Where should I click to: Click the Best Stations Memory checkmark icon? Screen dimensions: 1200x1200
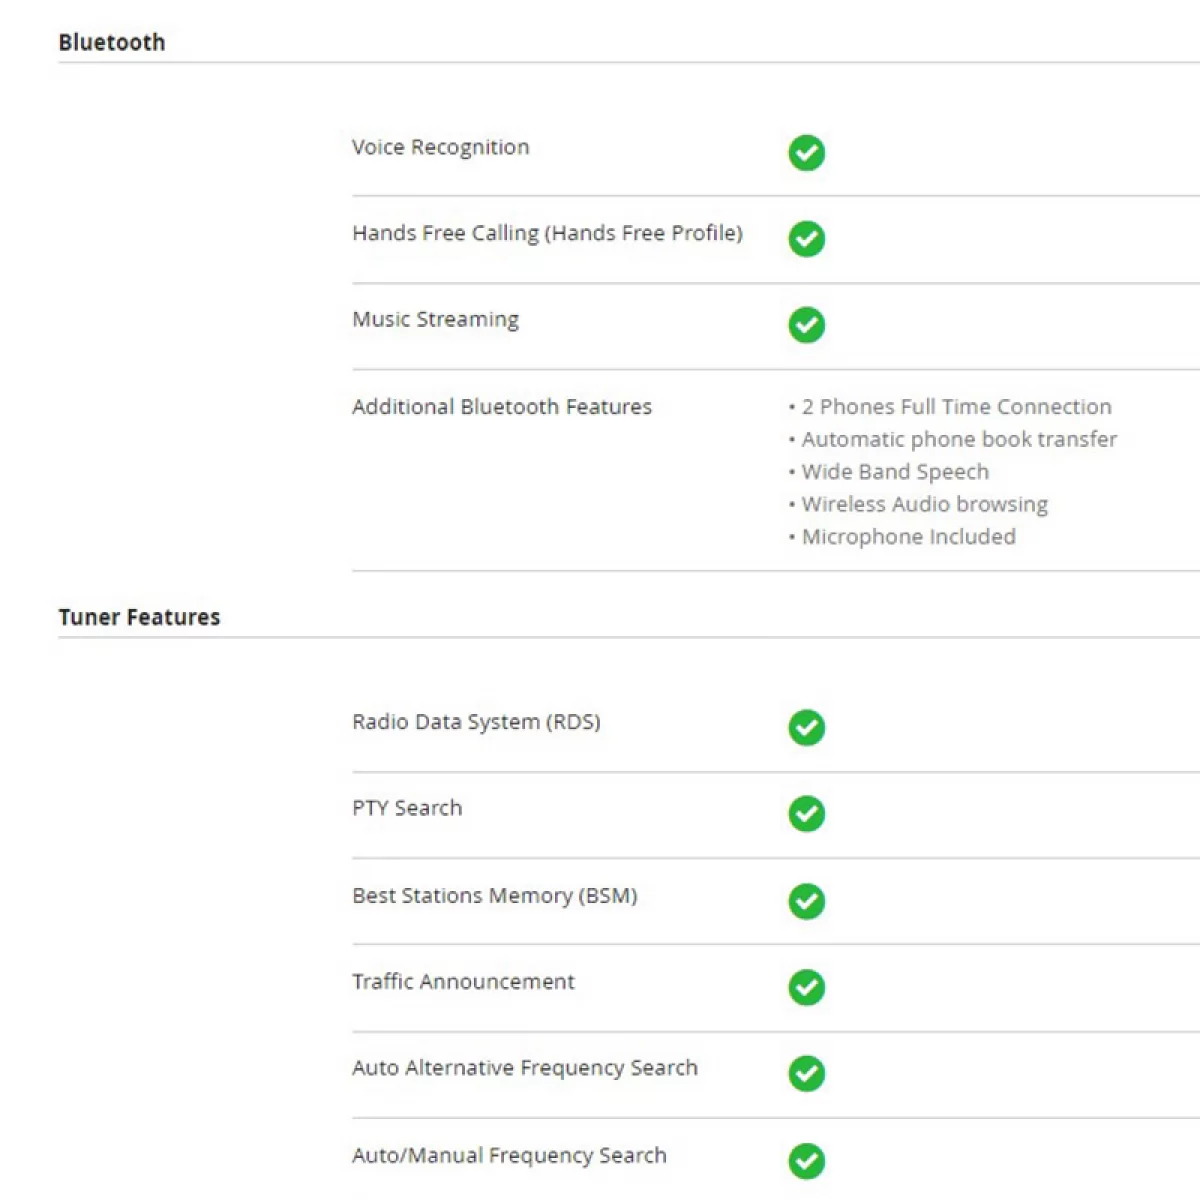coord(806,901)
